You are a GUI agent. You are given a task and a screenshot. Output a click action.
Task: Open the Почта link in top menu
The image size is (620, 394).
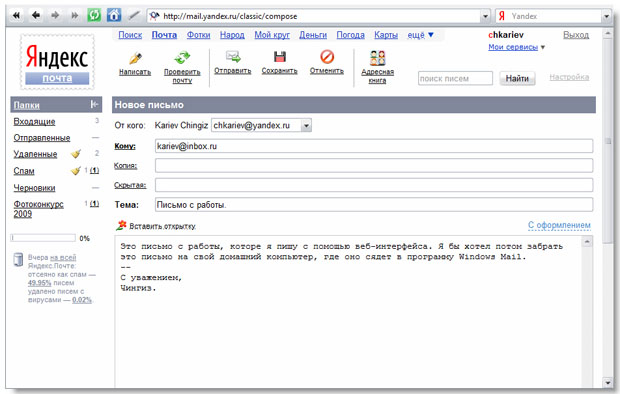[x=164, y=35]
